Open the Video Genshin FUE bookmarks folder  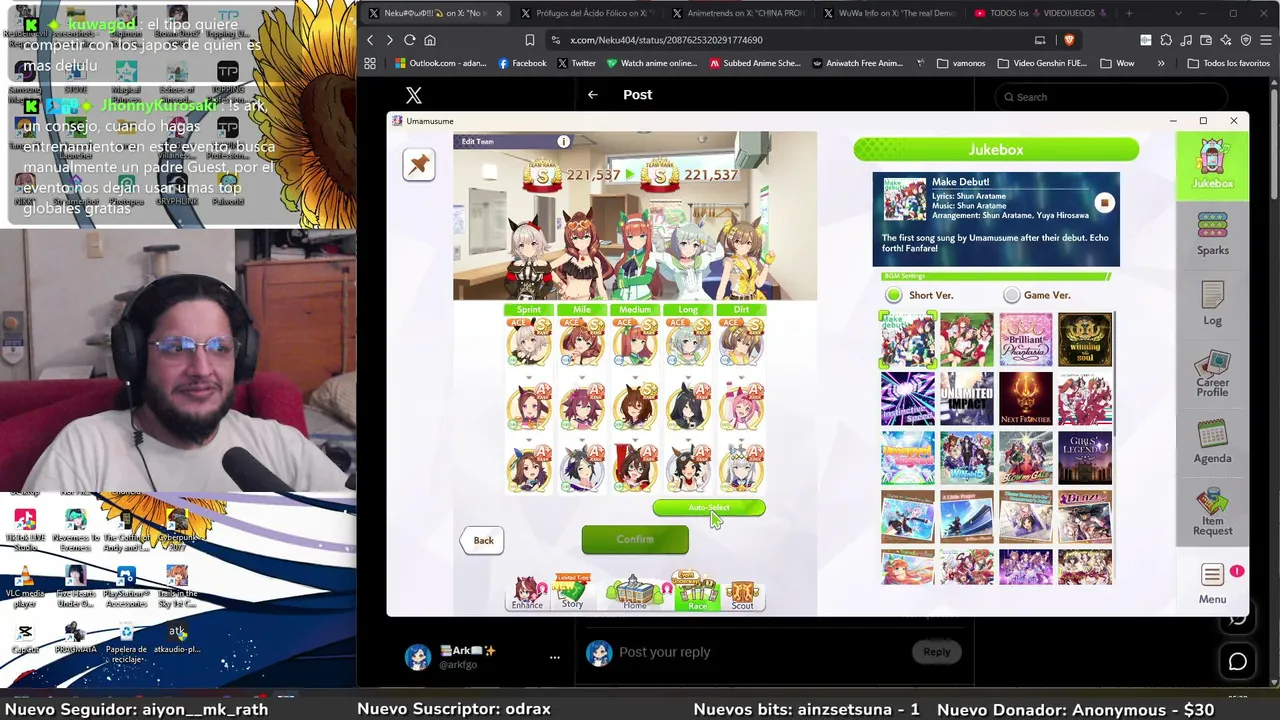(1041, 63)
